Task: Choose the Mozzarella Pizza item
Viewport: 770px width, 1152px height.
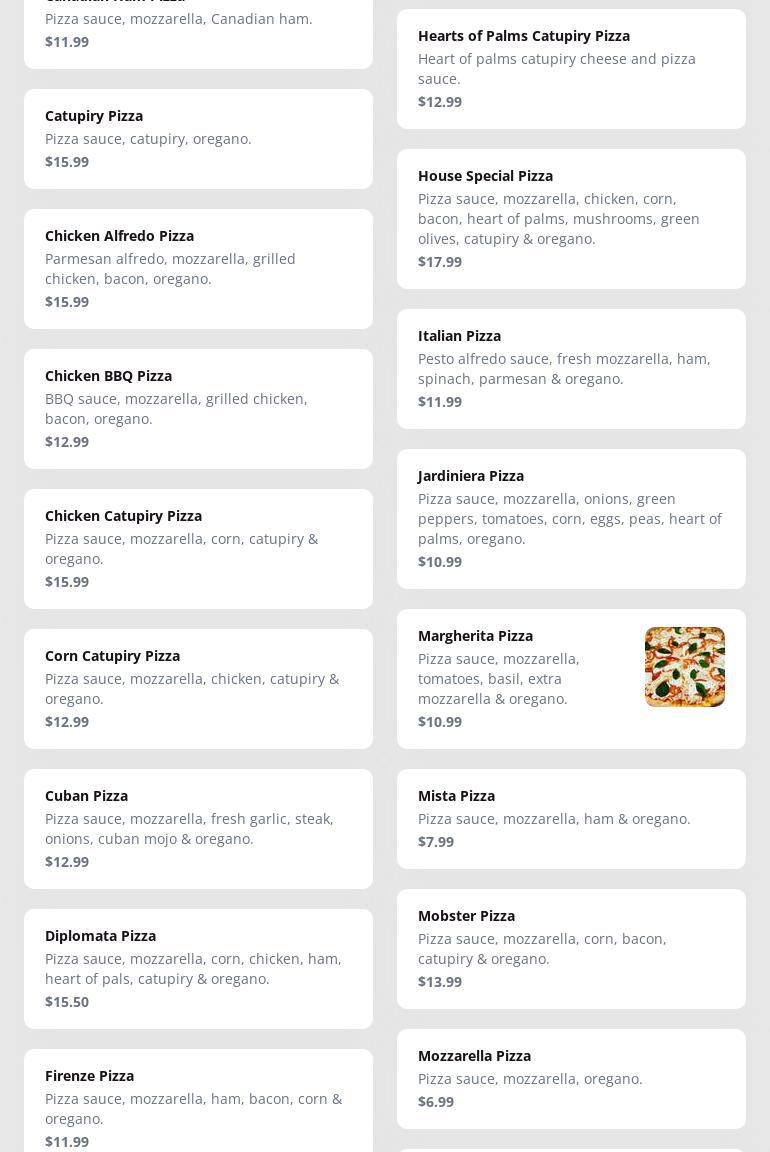Action: coord(571,1079)
